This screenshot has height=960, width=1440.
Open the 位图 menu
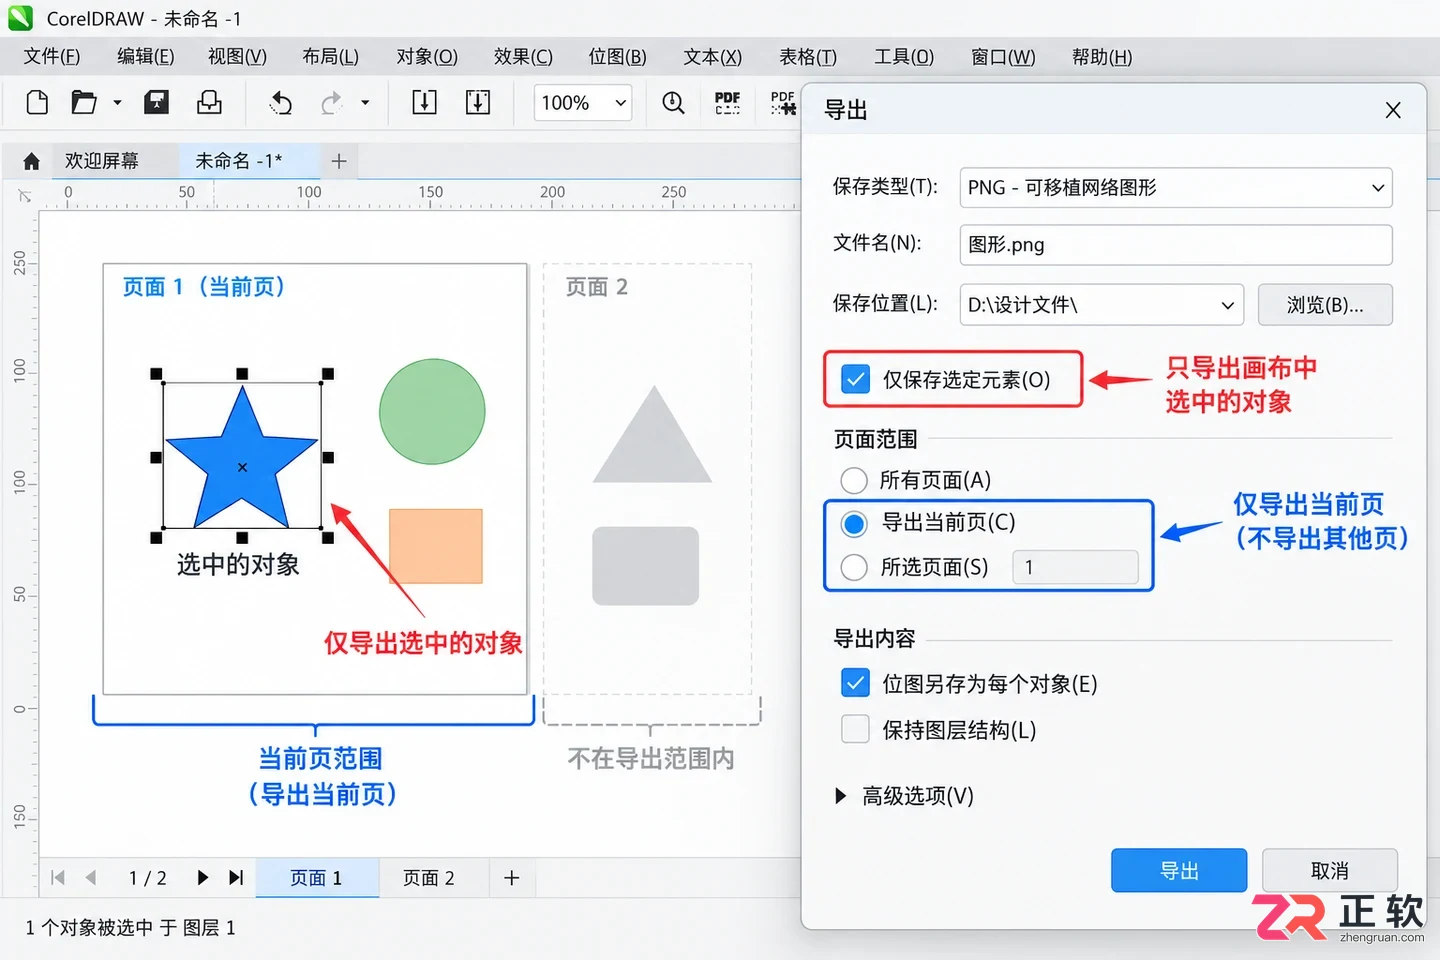click(x=617, y=57)
